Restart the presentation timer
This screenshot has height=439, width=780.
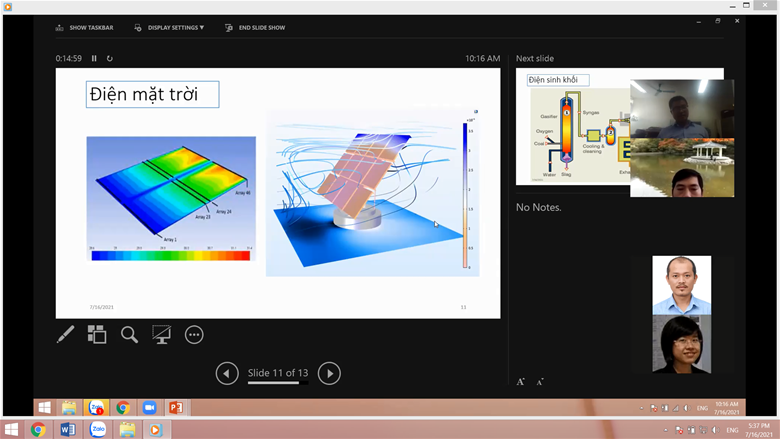click(x=109, y=59)
